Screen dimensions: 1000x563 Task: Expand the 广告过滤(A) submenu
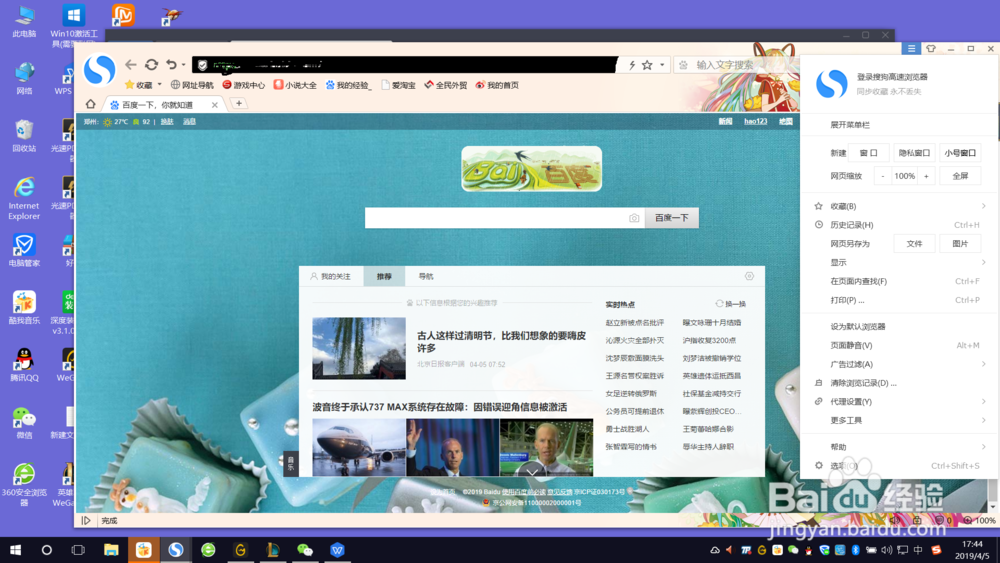899,364
